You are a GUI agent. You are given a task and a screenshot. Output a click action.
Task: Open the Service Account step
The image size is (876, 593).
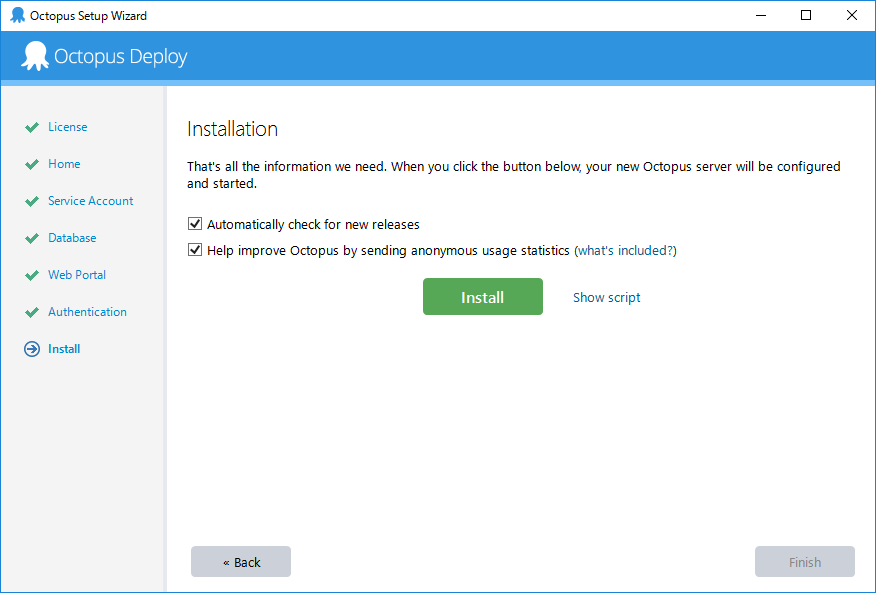click(x=91, y=201)
